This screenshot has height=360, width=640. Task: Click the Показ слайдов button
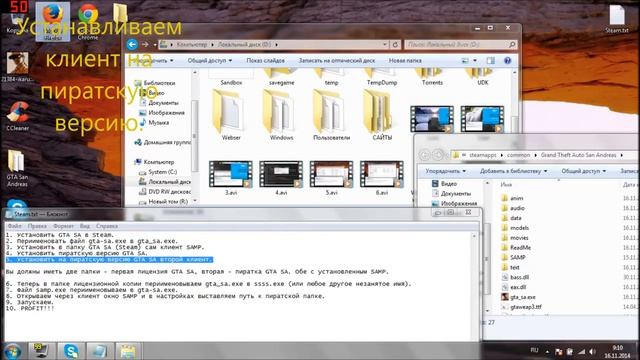pyautogui.click(x=265, y=60)
